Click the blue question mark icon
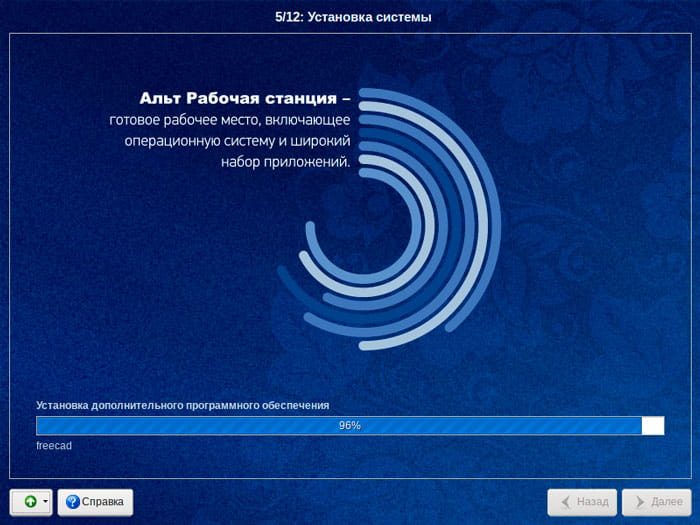 [x=73, y=502]
